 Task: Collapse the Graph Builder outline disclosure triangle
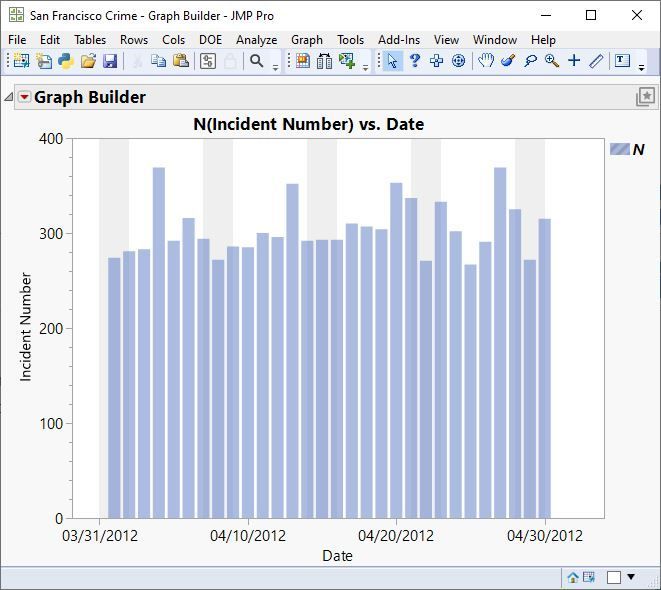click(8, 97)
